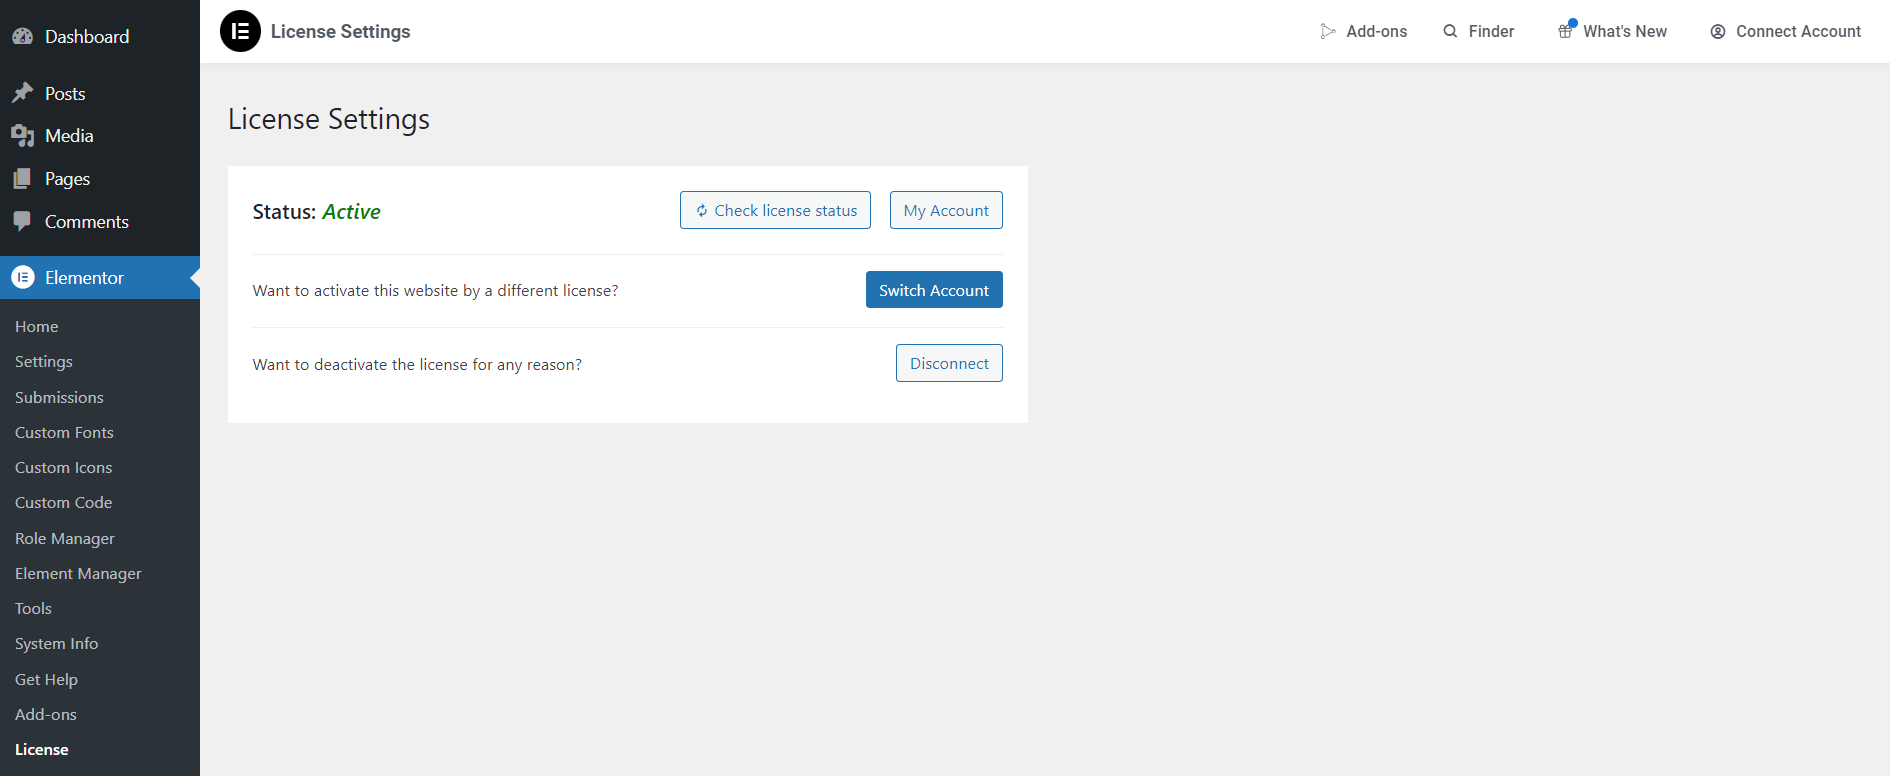
Task: Open Dashboard from the sidebar menu
Action: pyautogui.click(x=100, y=36)
